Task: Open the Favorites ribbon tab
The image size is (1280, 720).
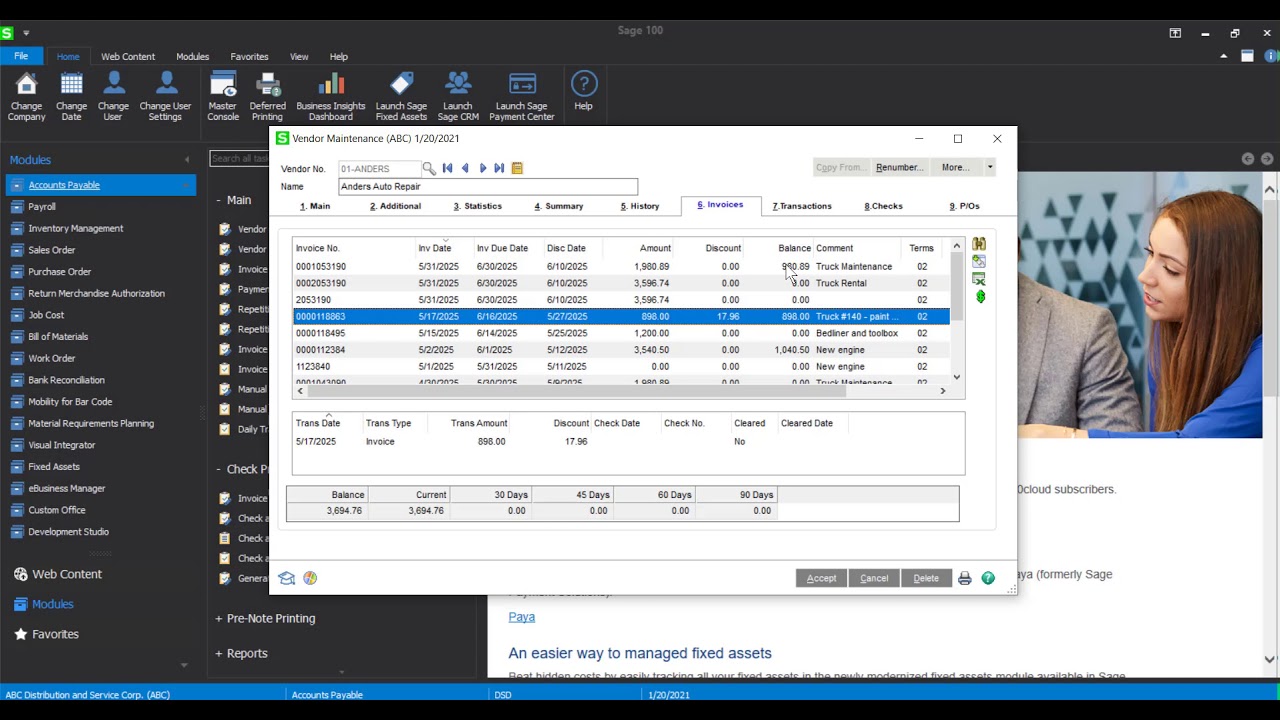Action: click(x=249, y=57)
